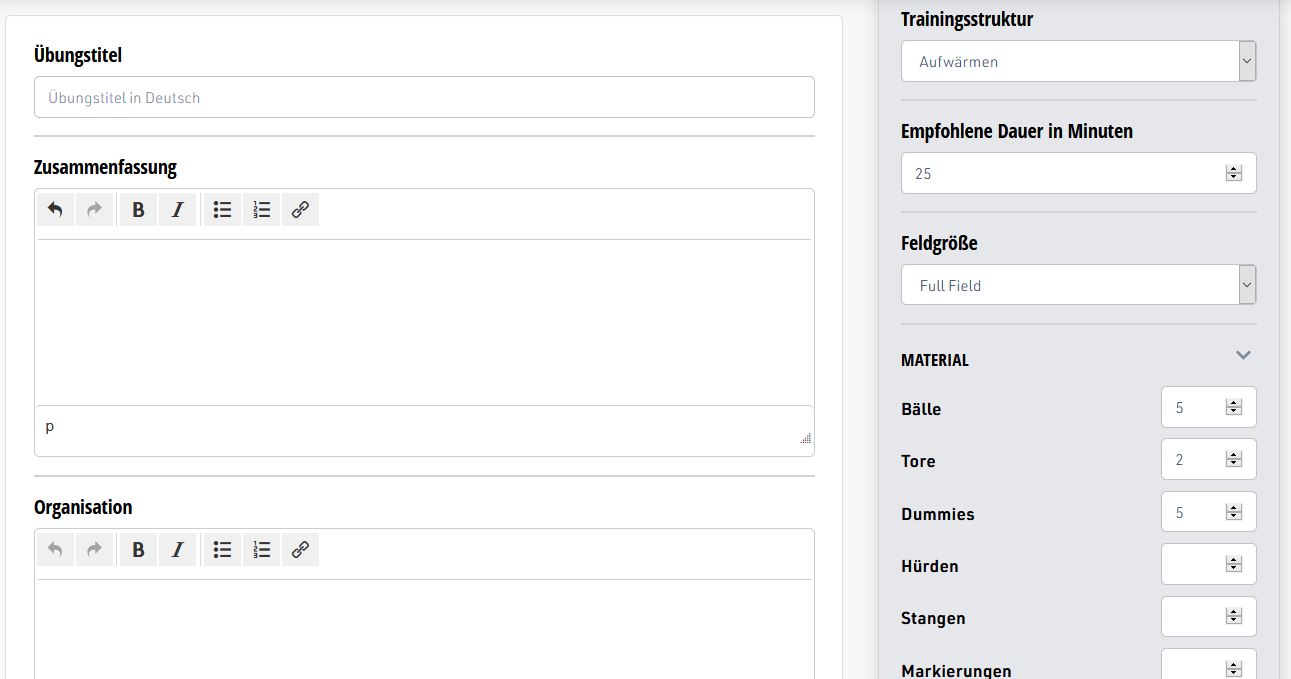Click the Übungstitel input field

click(424, 97)
